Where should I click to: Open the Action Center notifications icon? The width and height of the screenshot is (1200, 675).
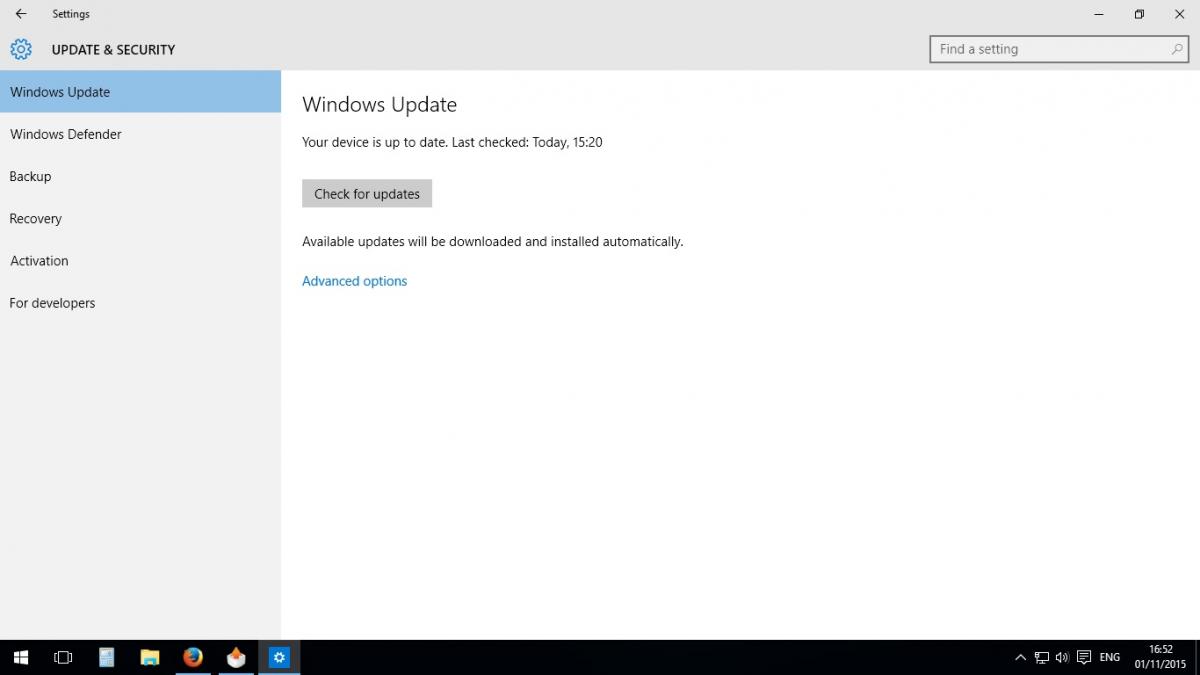(x=1084, y=657)
